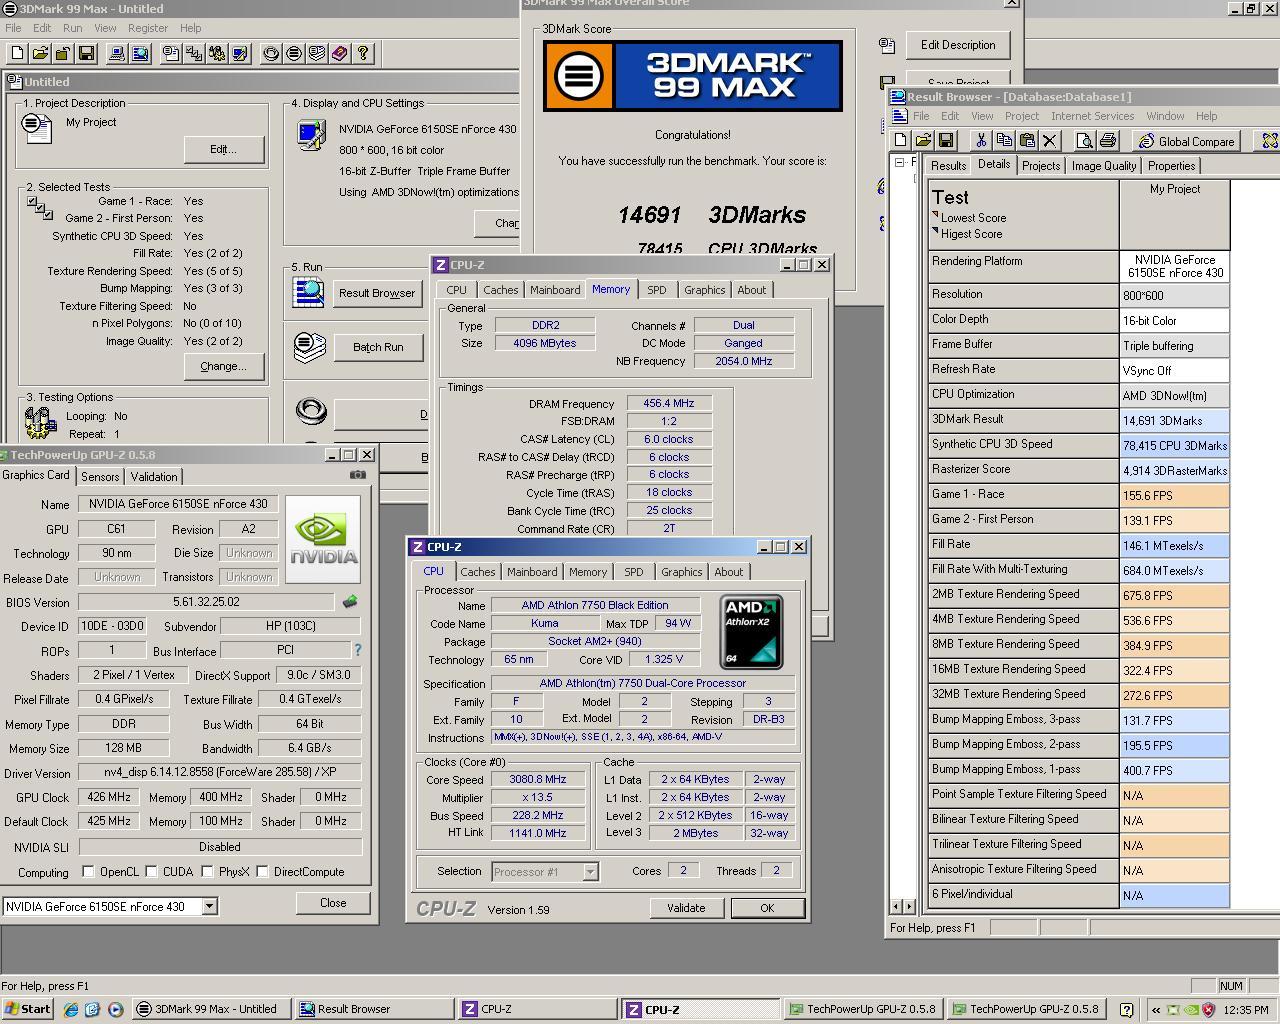Toggle DirectCompute checkbox in GPU-Z
Viewport: 1280px width, 1024px height.
click(x=262, y=871)
